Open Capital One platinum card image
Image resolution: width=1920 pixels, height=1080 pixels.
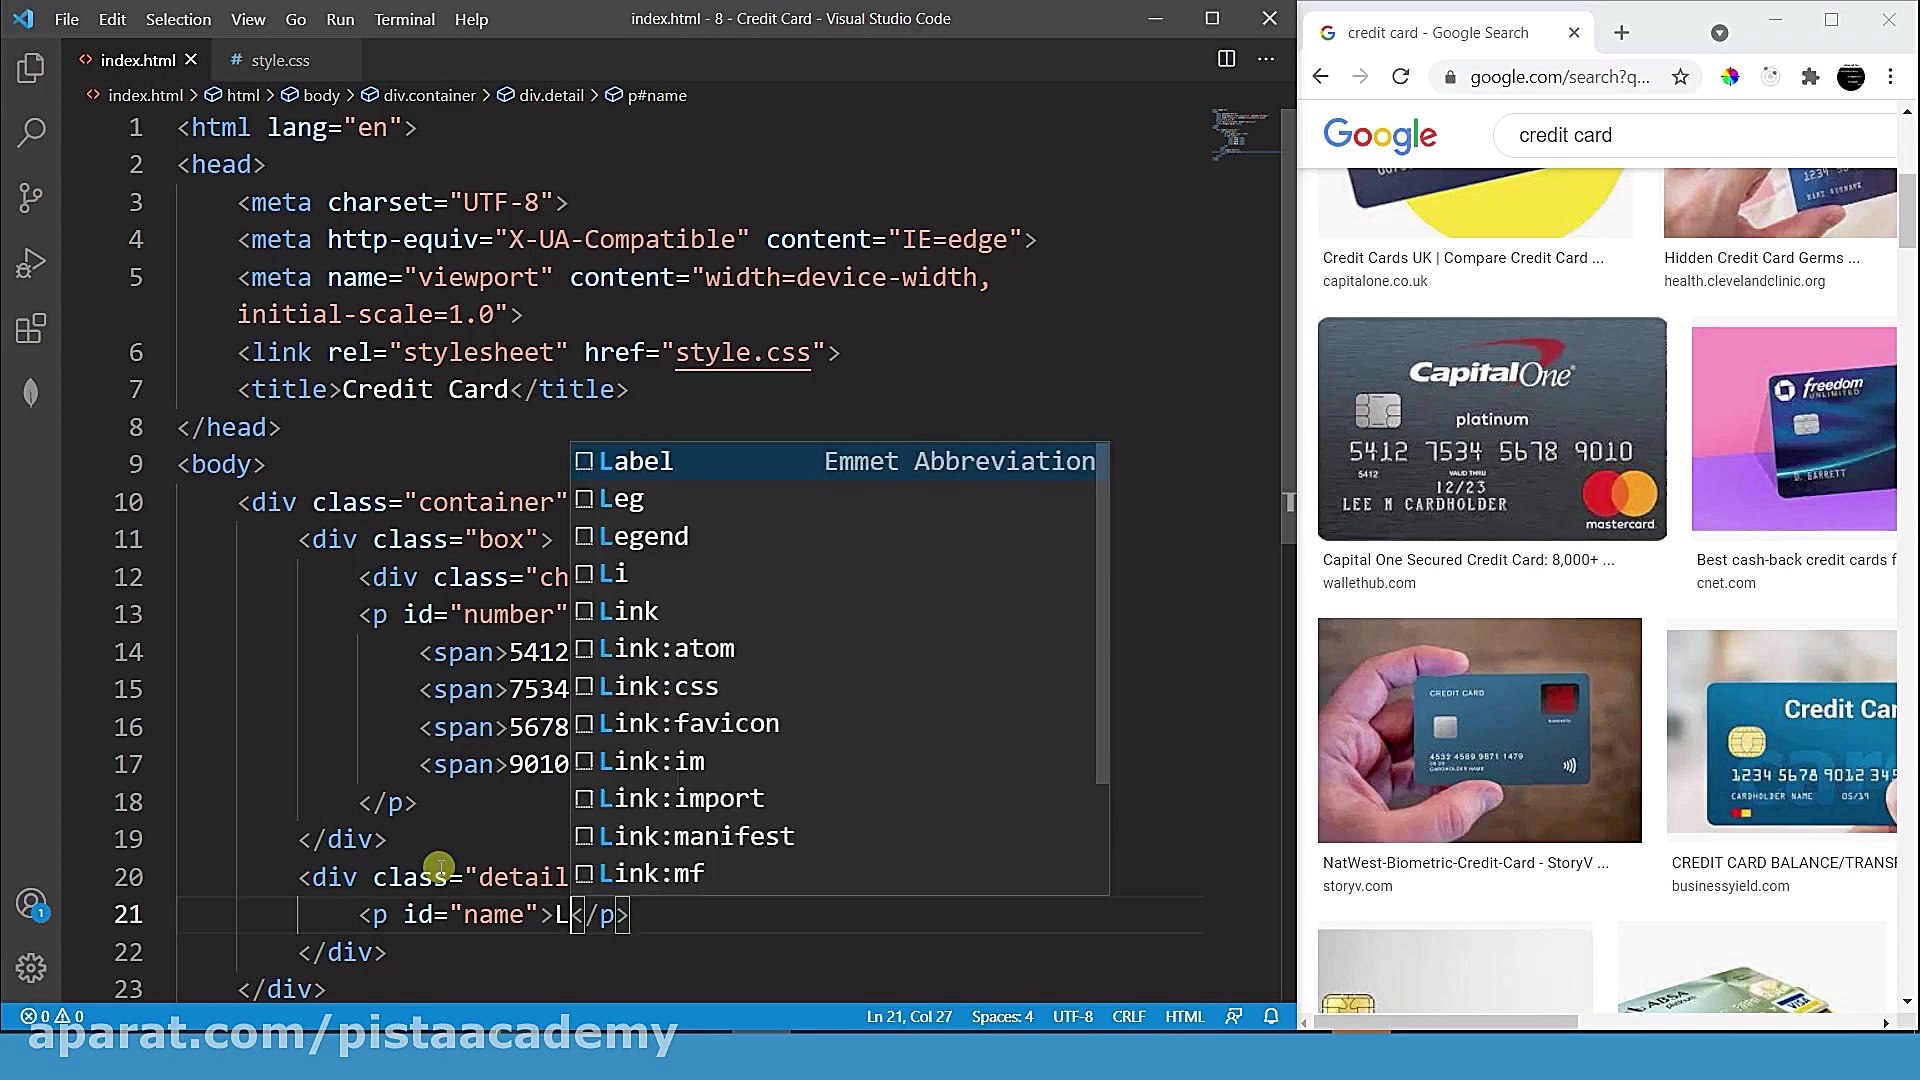[x=1492, y=429]
